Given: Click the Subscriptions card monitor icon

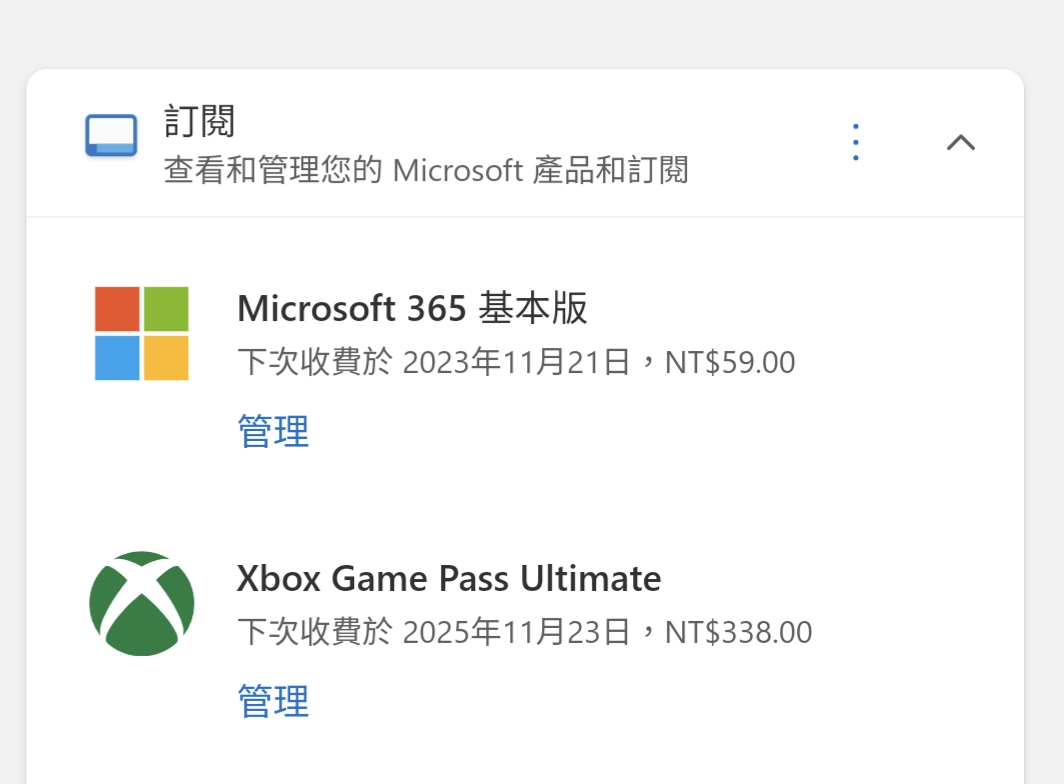Looking at the screenshot, I should pos(111,137).
